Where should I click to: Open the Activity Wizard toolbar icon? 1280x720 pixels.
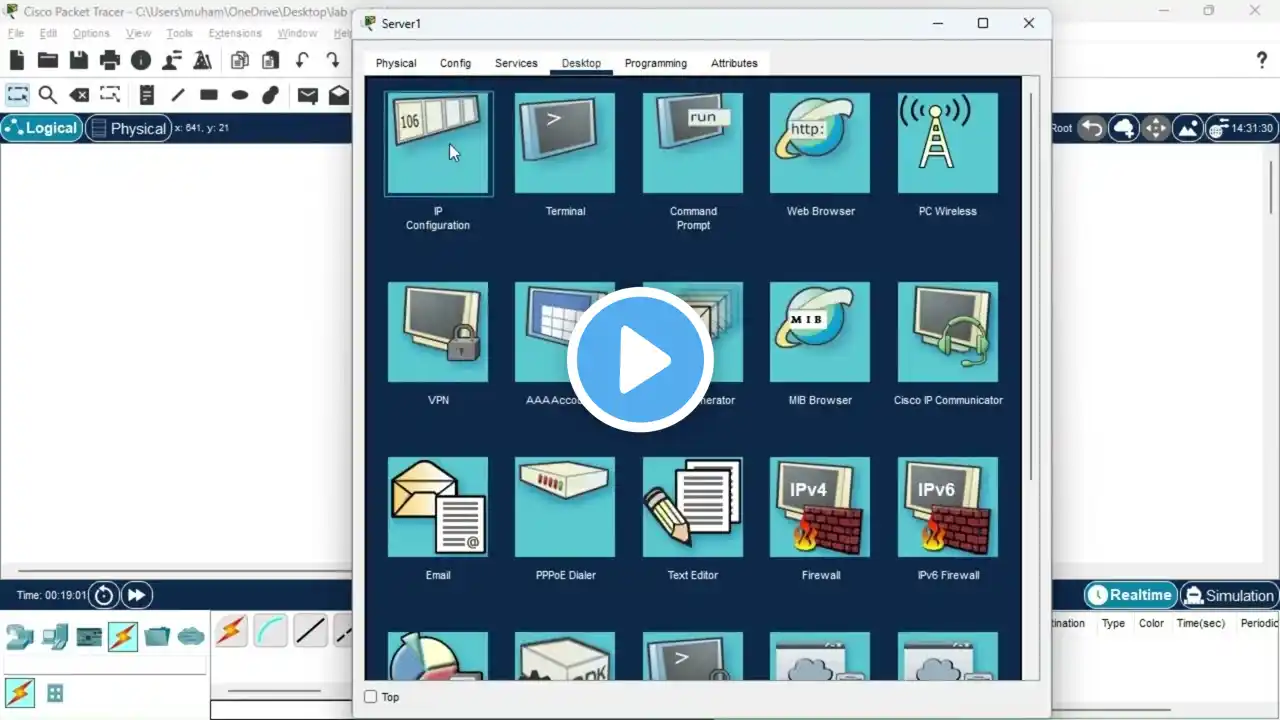coord(203,60)
